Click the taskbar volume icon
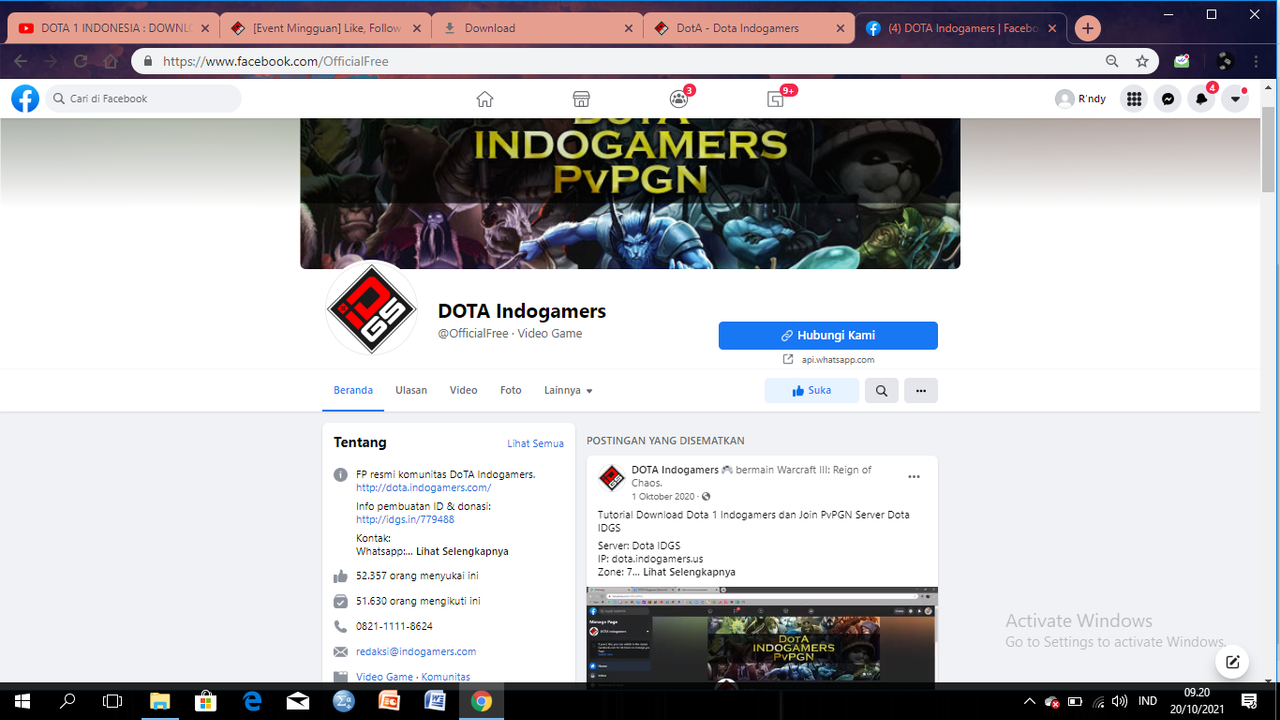Viewport: 1280px width, 720px height. 1119,701
